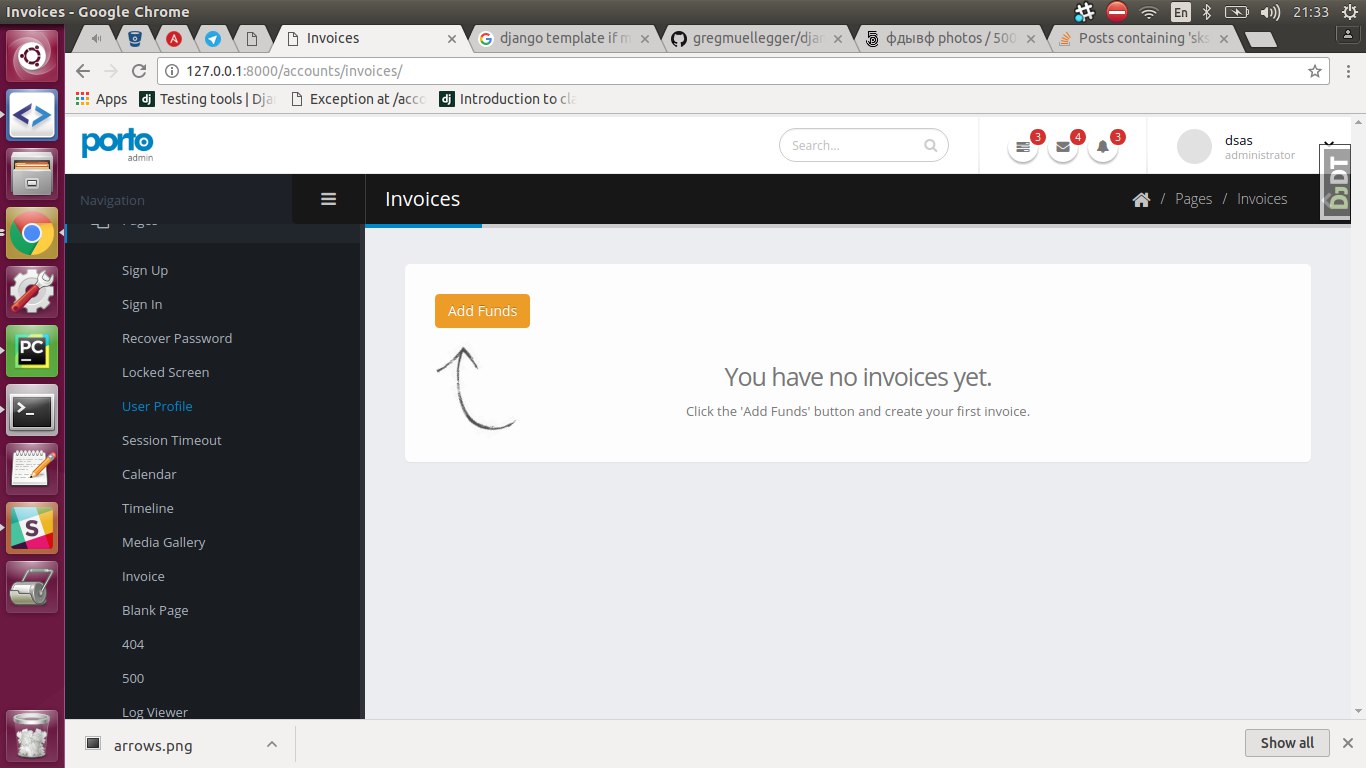
Task: Open Introduction to class bookmark
Action: [508, 99]
